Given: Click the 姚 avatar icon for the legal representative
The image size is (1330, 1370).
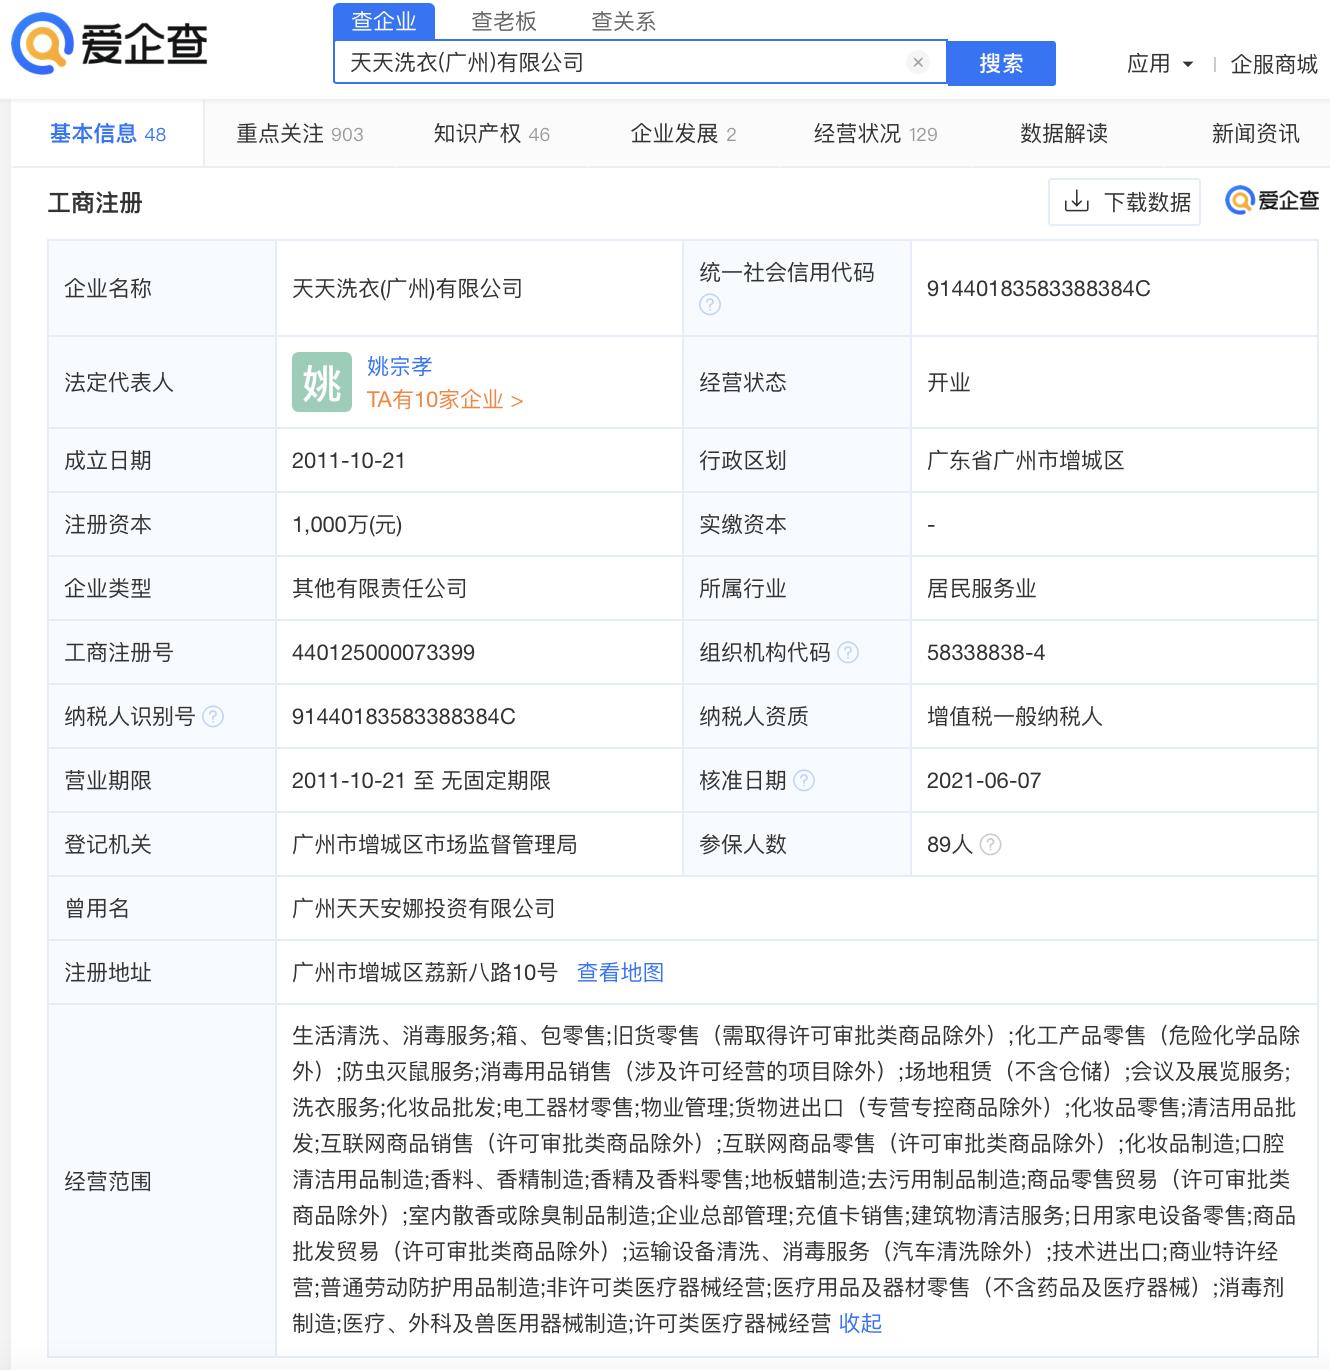Looking at the screenshot, I should 320,382.
